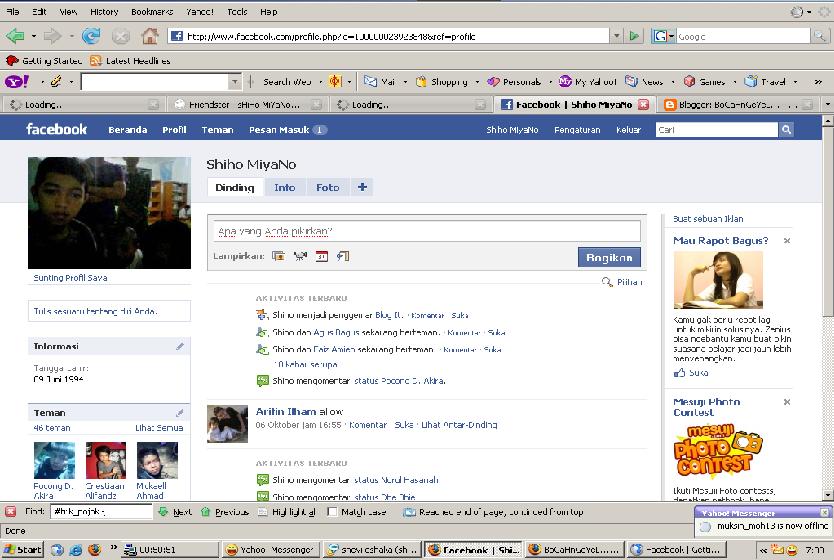
Task: Go to the Home page icon
Action: click(x=150, y=36)
